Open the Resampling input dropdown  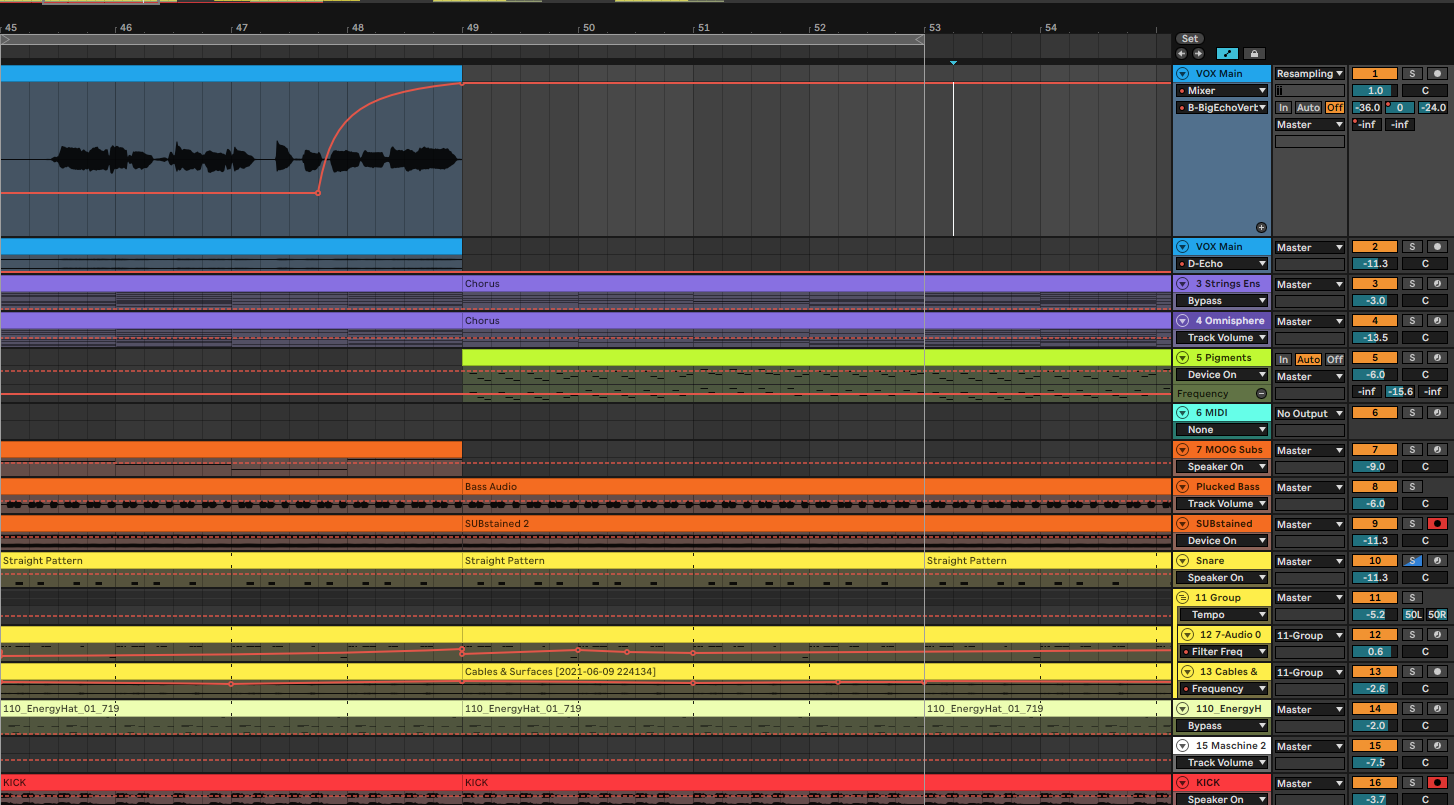click(1309, 74)
